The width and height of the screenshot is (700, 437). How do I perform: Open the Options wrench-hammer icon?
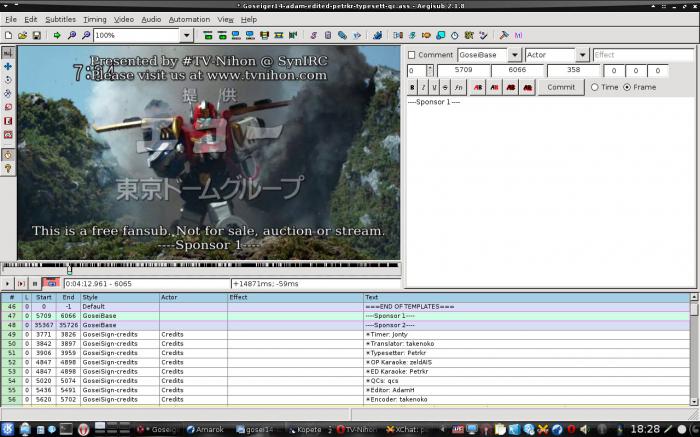(x=504, y=35)
